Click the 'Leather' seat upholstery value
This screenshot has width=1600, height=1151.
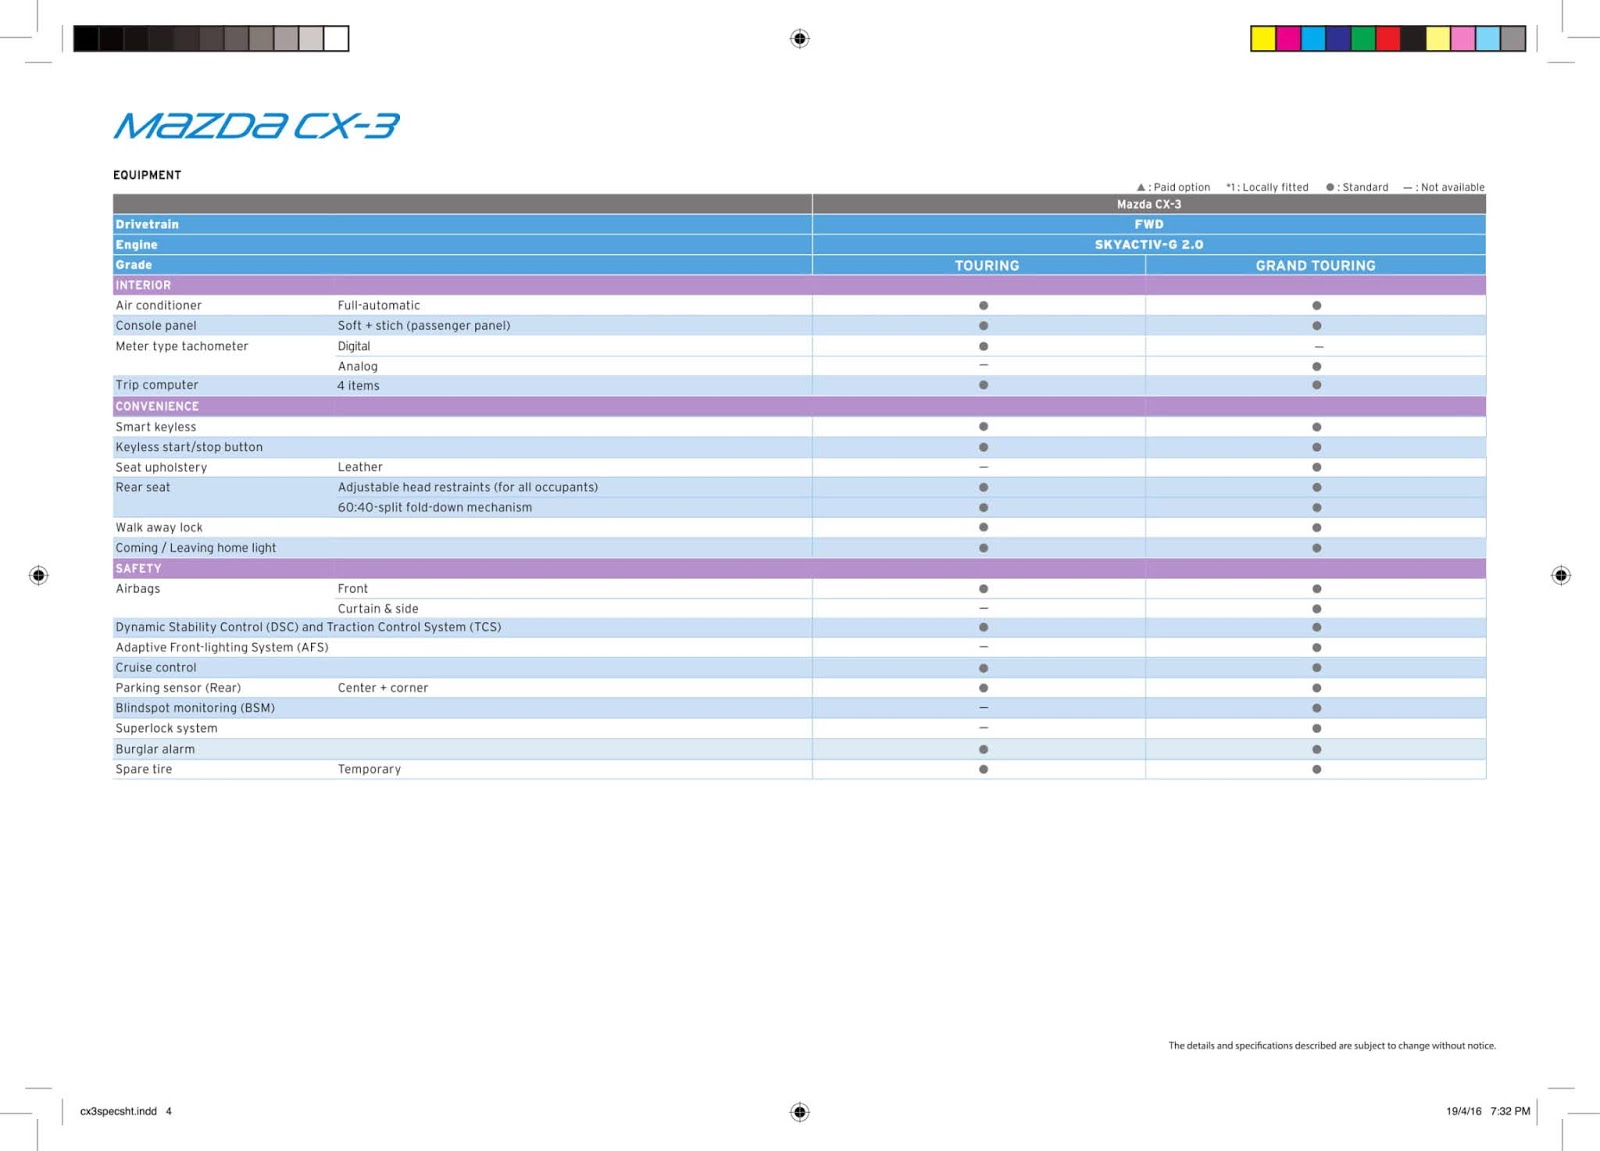tap(360, 467)
